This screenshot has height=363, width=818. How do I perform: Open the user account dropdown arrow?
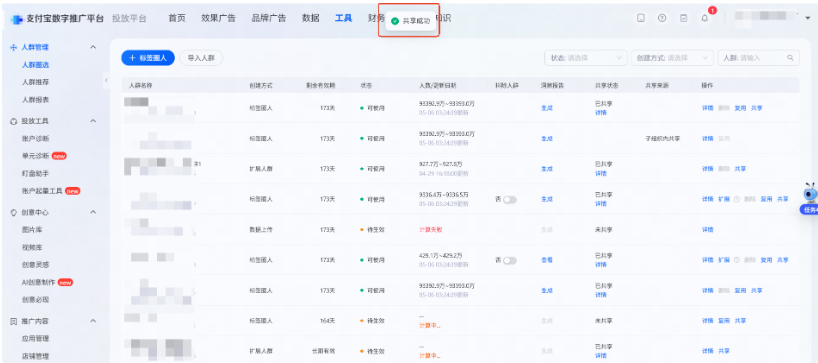pos(808,17)
